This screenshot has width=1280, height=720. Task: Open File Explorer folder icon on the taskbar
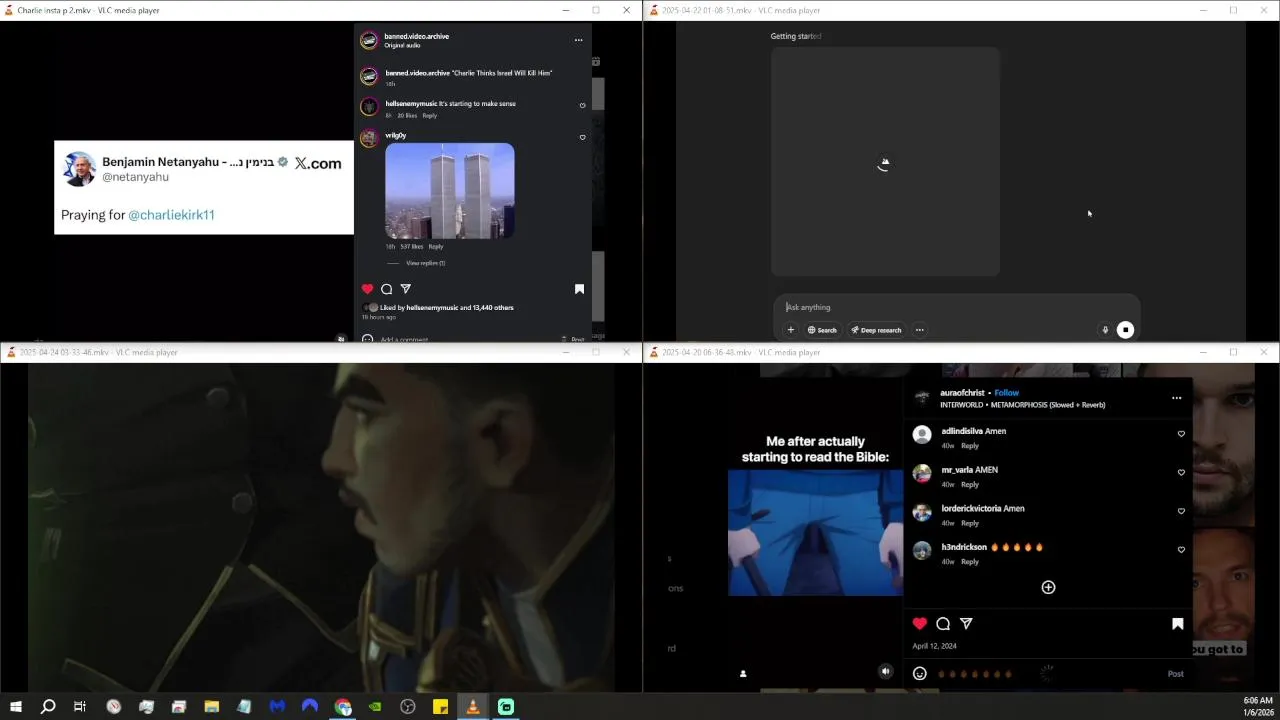(x=212, y=707)
